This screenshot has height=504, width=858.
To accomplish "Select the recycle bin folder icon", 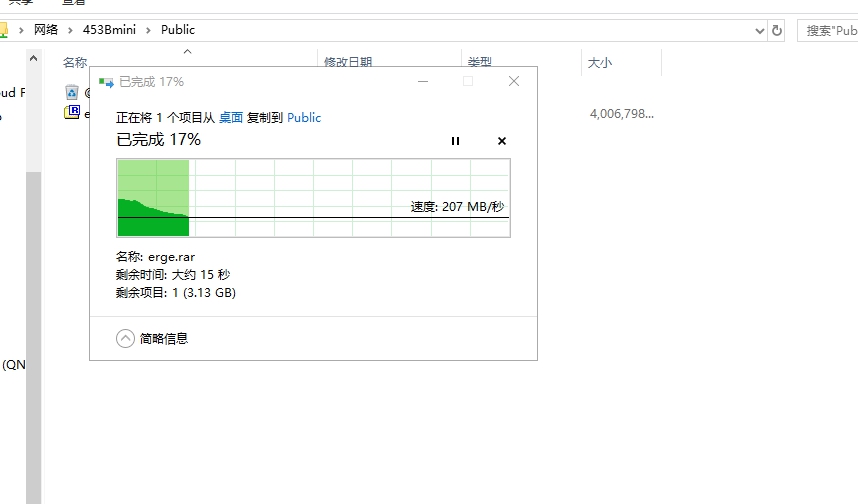I will point(72,92).
